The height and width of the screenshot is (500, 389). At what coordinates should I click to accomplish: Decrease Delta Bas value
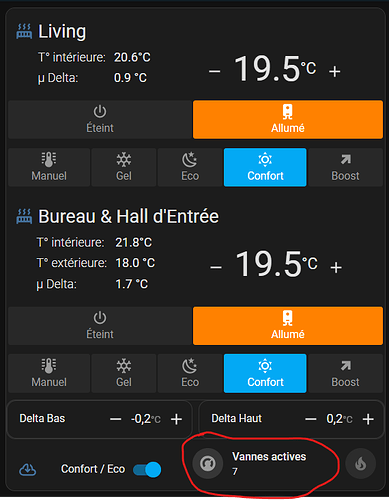click(x=116, y=419)
